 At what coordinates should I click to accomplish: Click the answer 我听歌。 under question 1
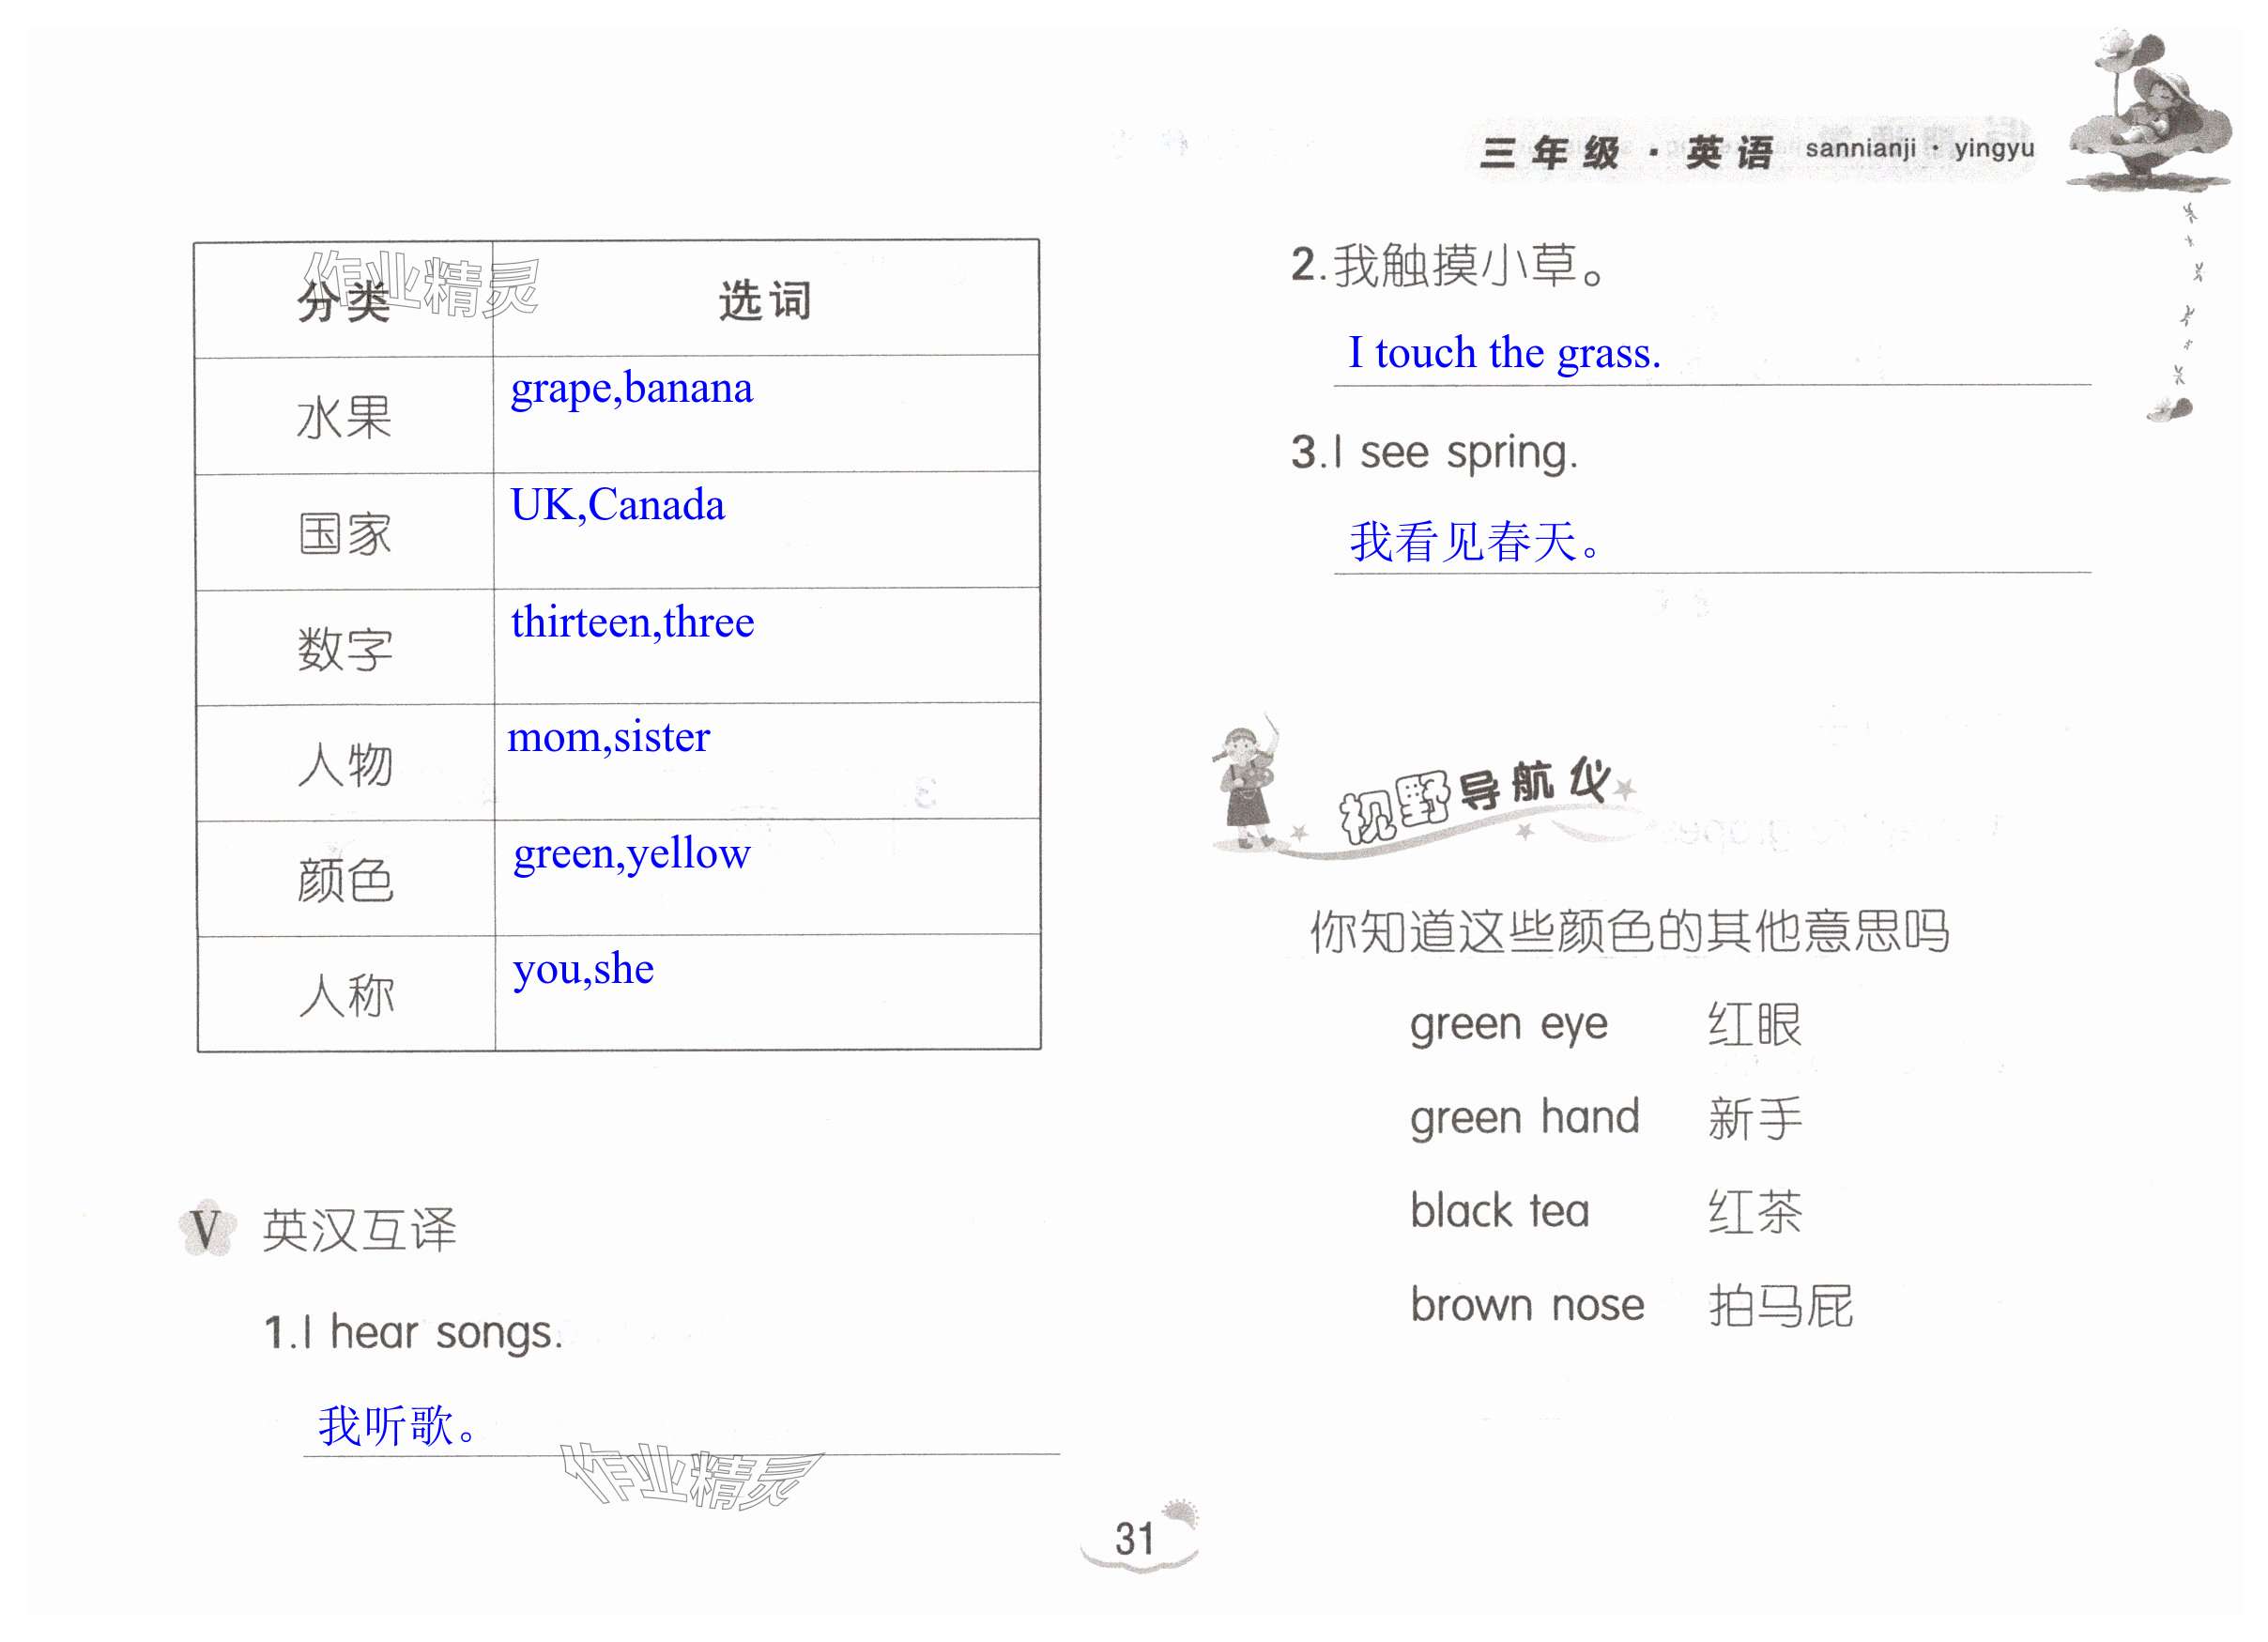click(397, 1427)
